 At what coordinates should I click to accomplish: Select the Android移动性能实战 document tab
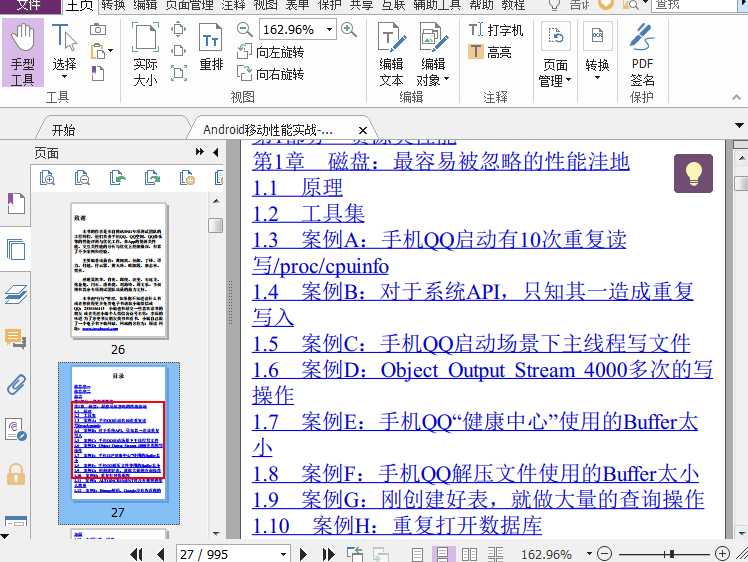click(x=268, y=130)
